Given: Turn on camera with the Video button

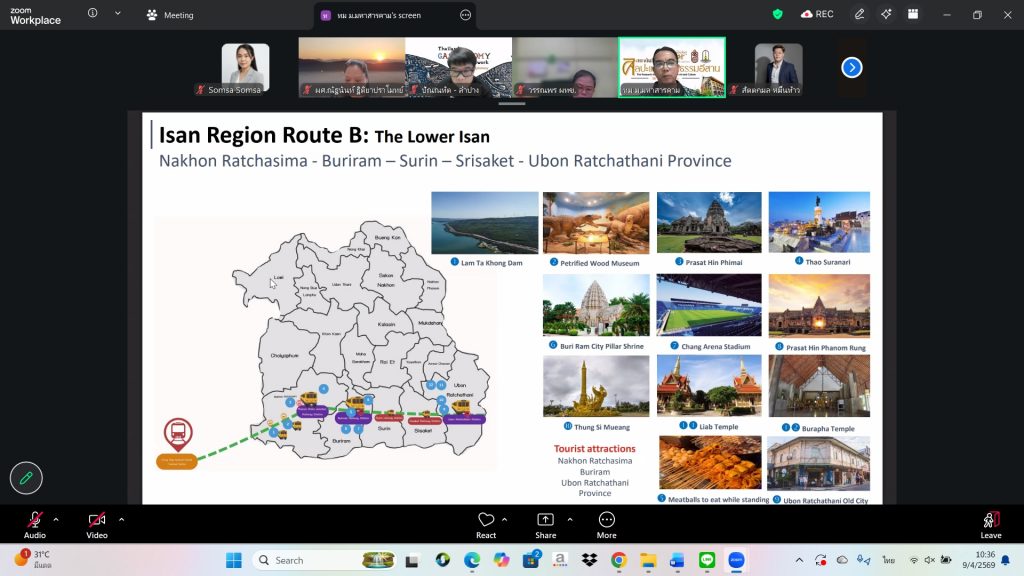Looking at the screenshot, I should (97, 524).
